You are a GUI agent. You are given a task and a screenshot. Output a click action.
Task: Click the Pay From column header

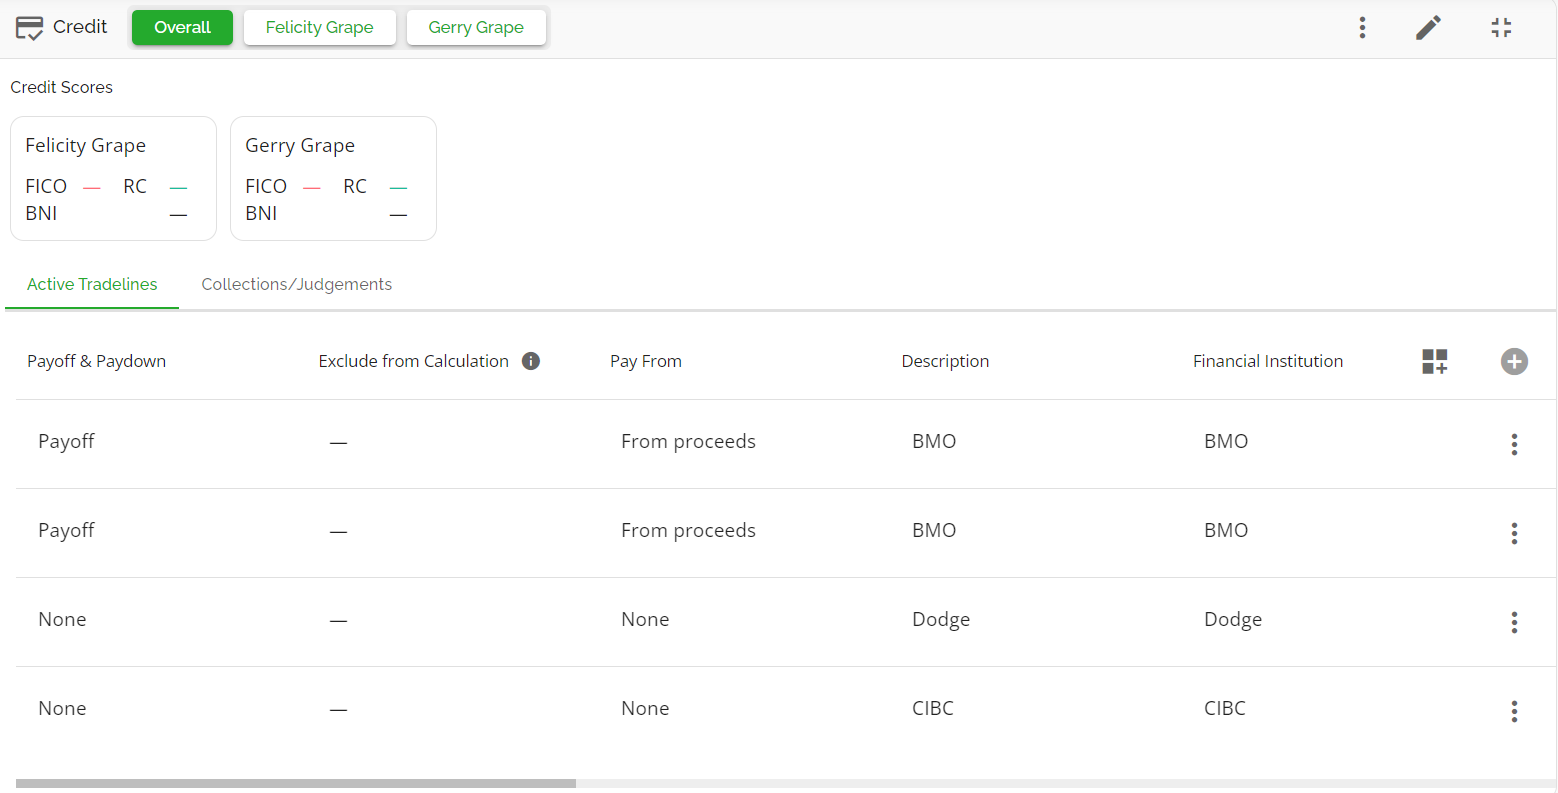[646, 361]
